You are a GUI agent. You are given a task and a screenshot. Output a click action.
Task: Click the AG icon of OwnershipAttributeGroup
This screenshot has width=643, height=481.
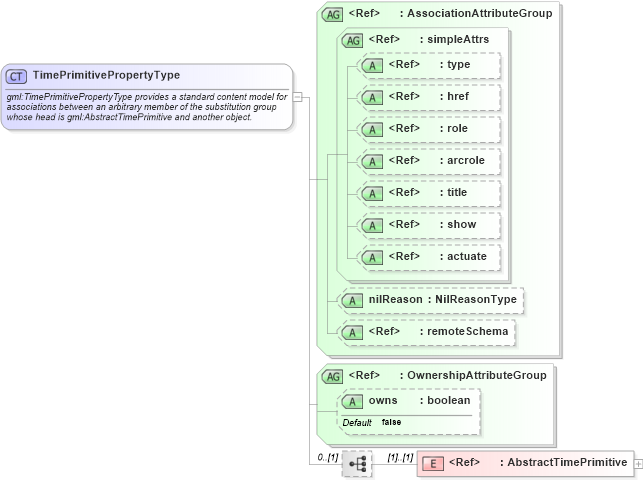tap(332, 376)
